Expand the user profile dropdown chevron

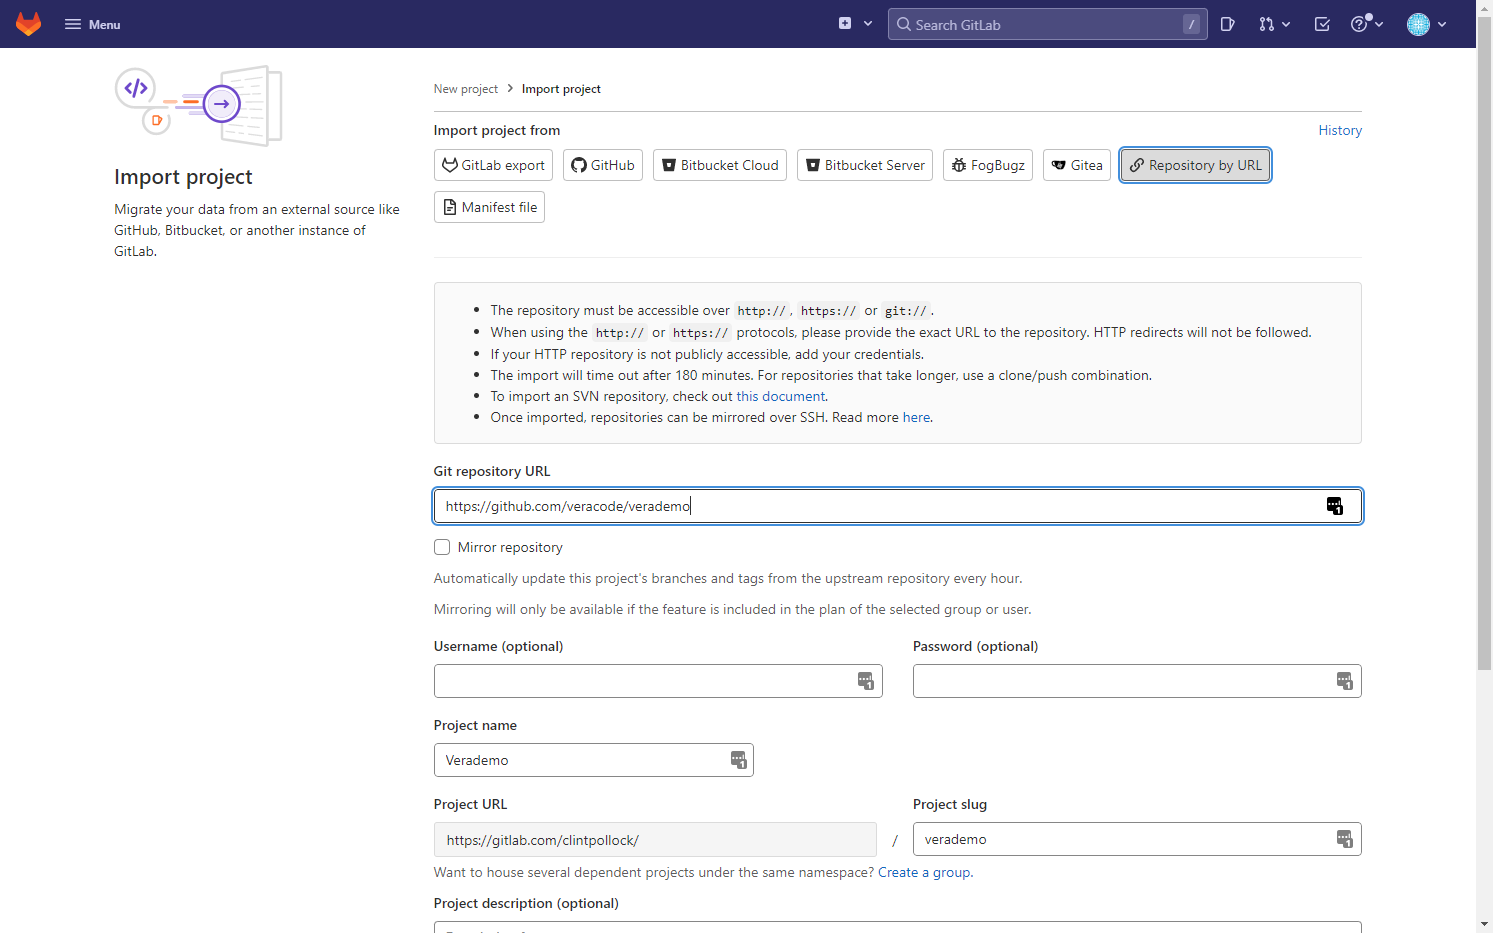(x=1442, y=24)
